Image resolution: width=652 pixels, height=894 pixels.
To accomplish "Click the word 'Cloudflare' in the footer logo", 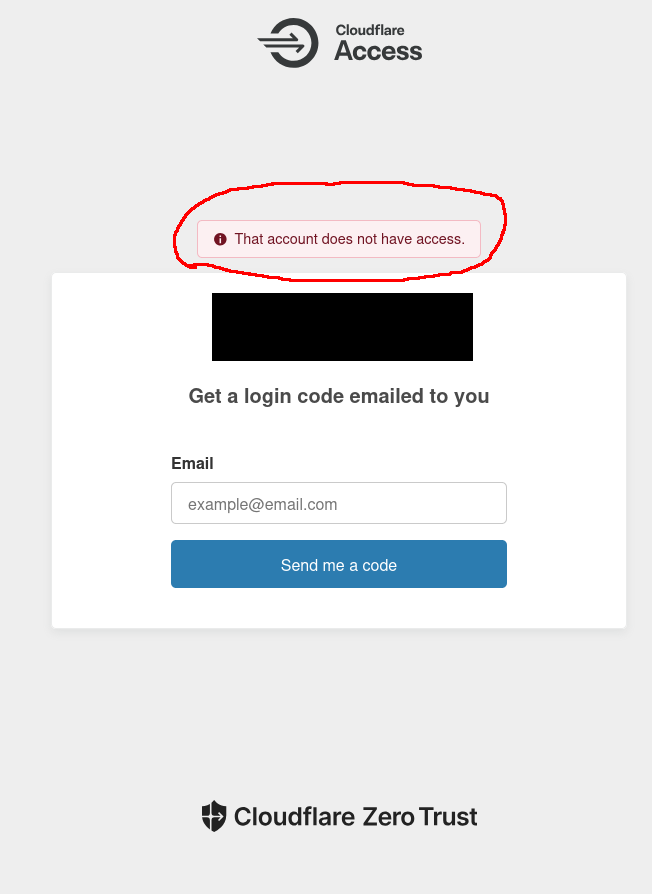I will pos(294,816).
